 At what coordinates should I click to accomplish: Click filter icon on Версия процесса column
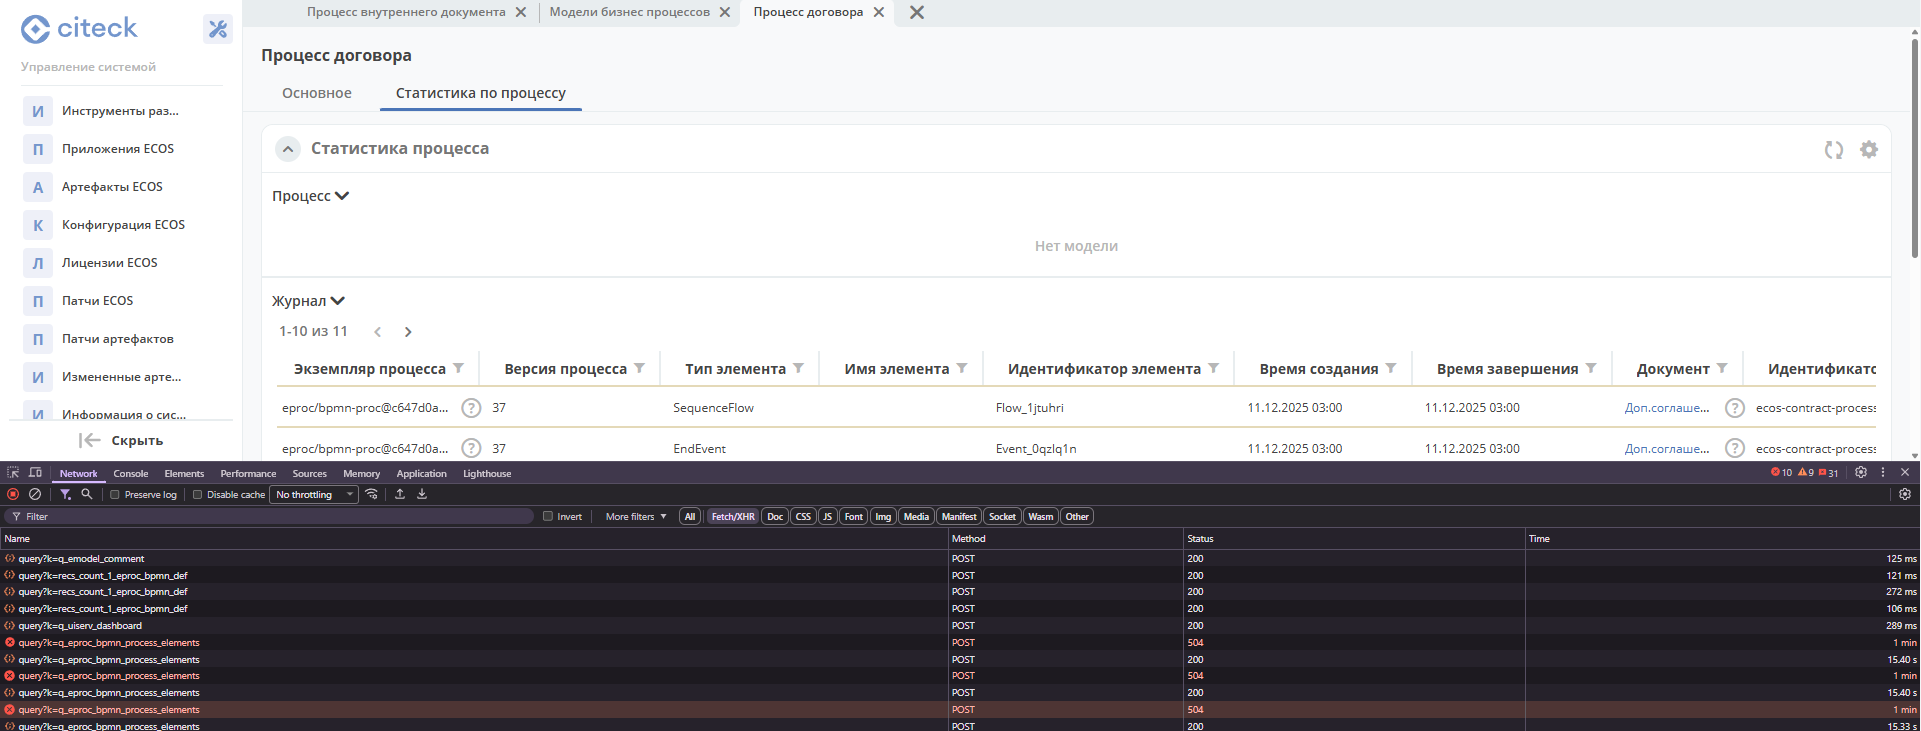coord(640,369)
